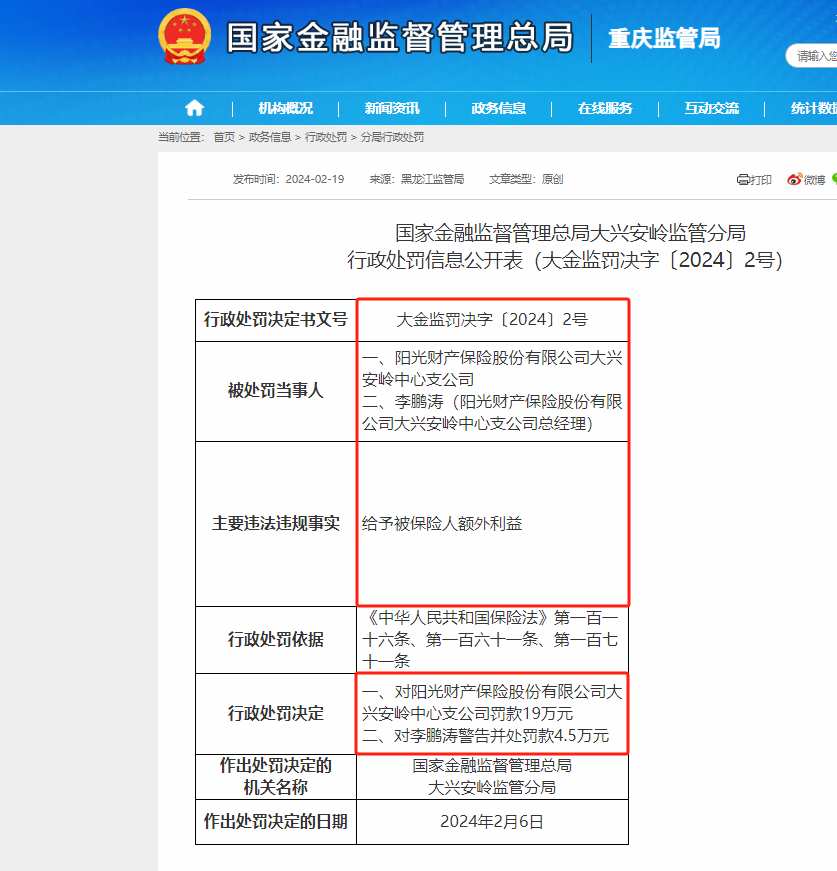Screen dimensions: 837x871
Task: Click the date cell 2024年2月6日
Action: [492, 822]
